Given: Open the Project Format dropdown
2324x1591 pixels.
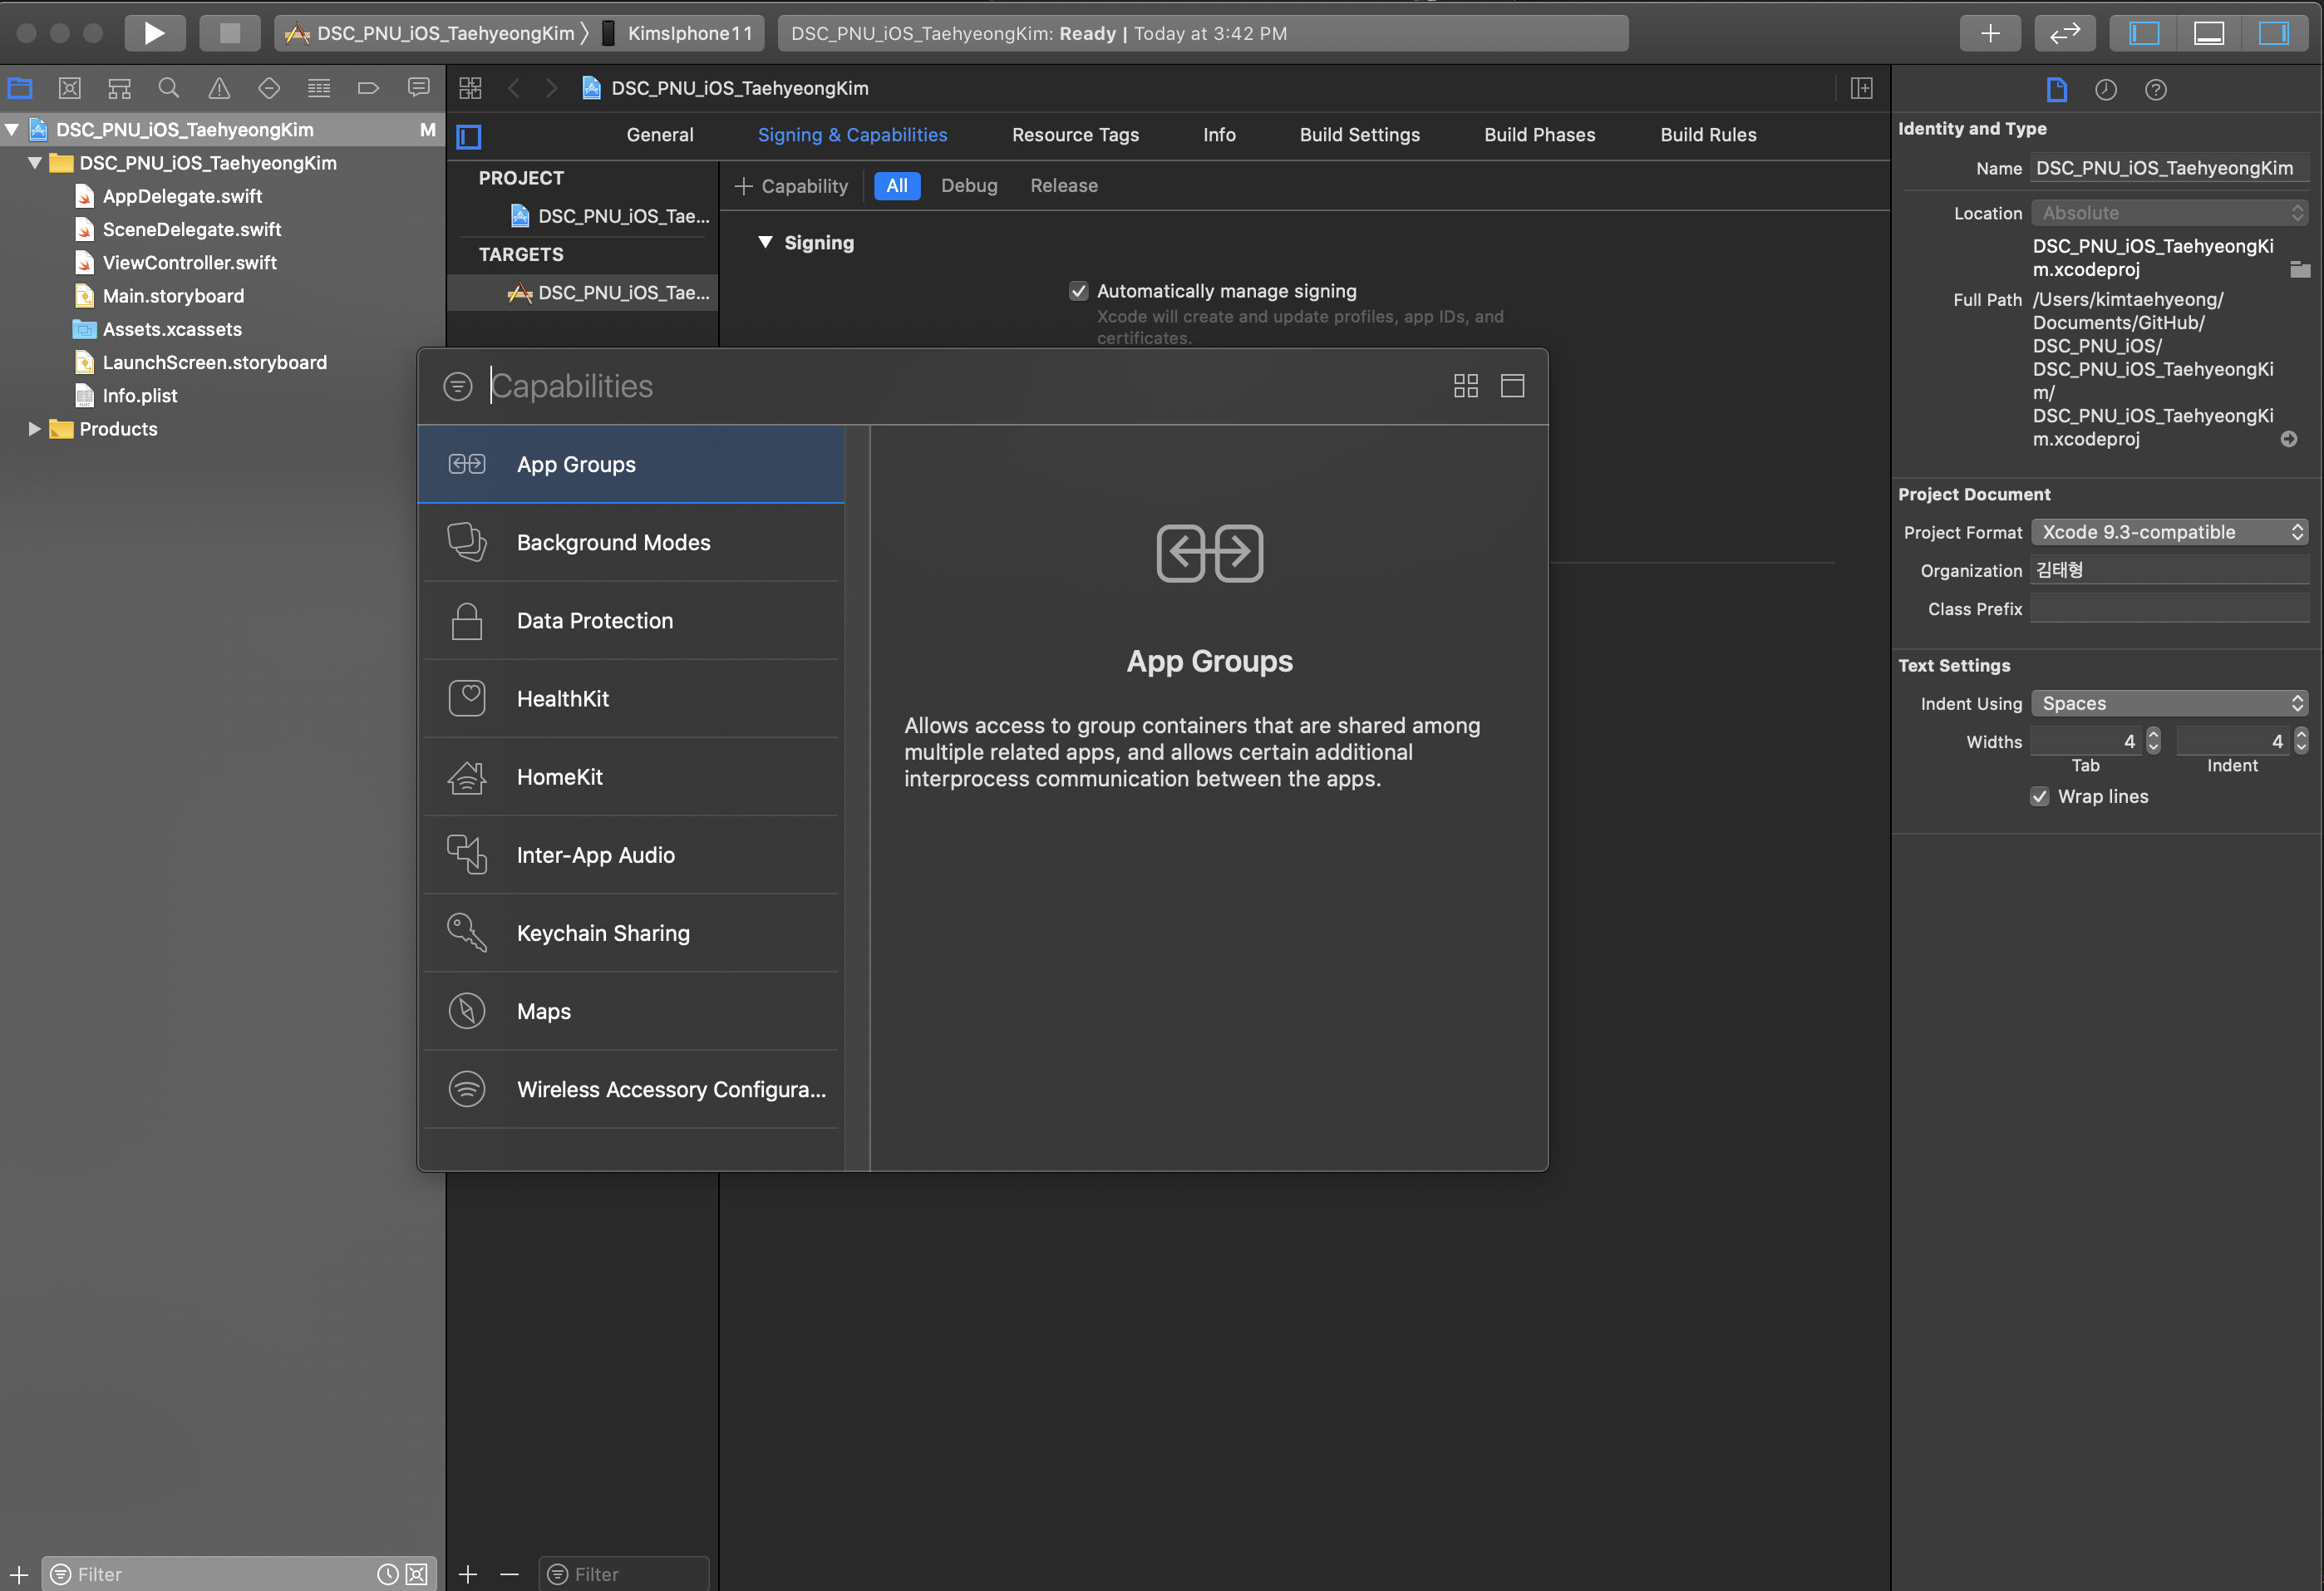Looking at the screenshot, I should click(x=2169, y=532).
